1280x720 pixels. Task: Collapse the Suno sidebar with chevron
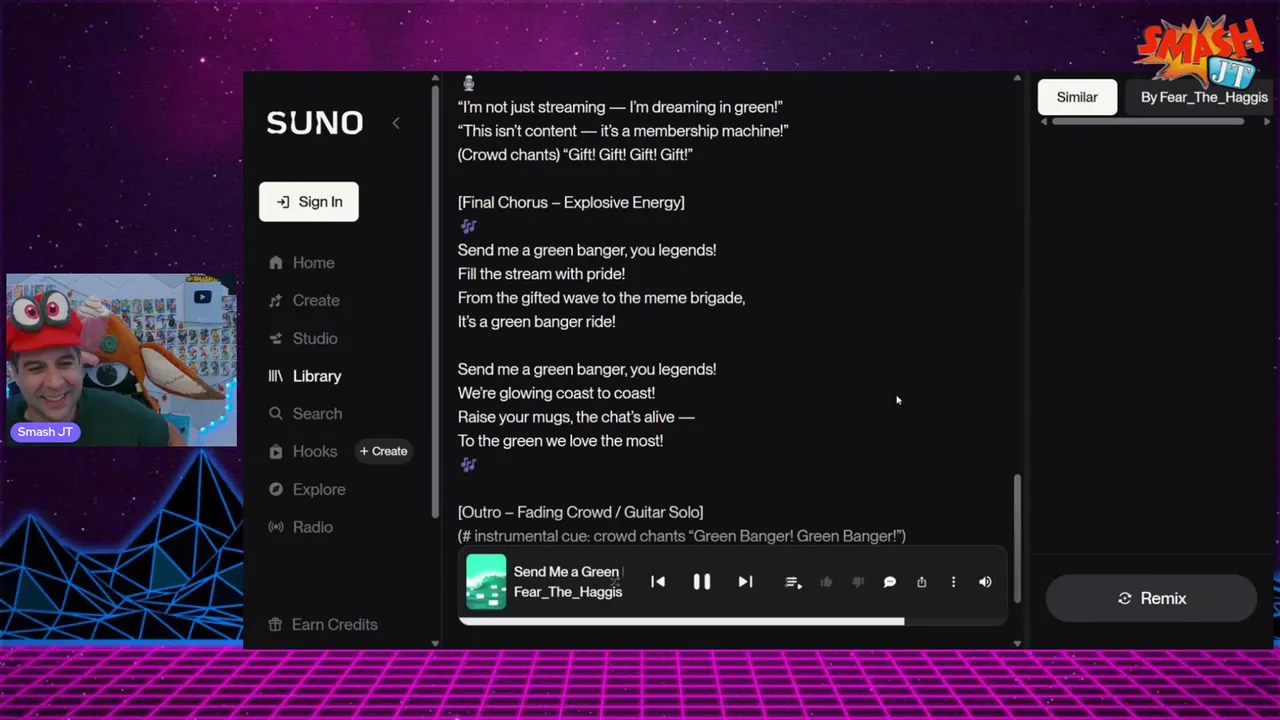[x=396, y=123]
